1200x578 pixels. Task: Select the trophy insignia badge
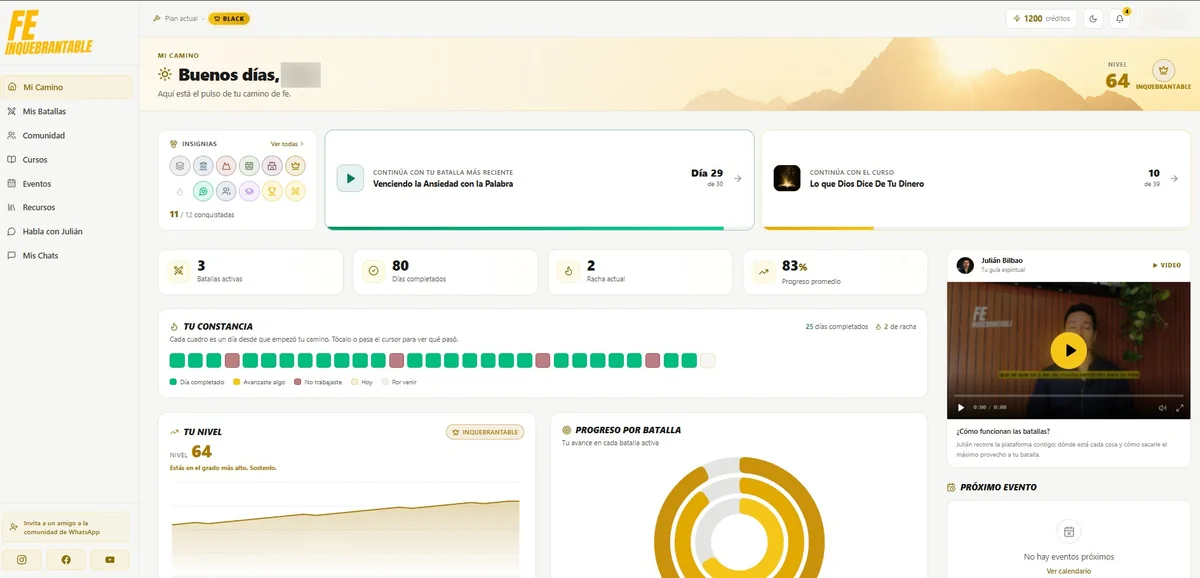[x=272, y=191]
